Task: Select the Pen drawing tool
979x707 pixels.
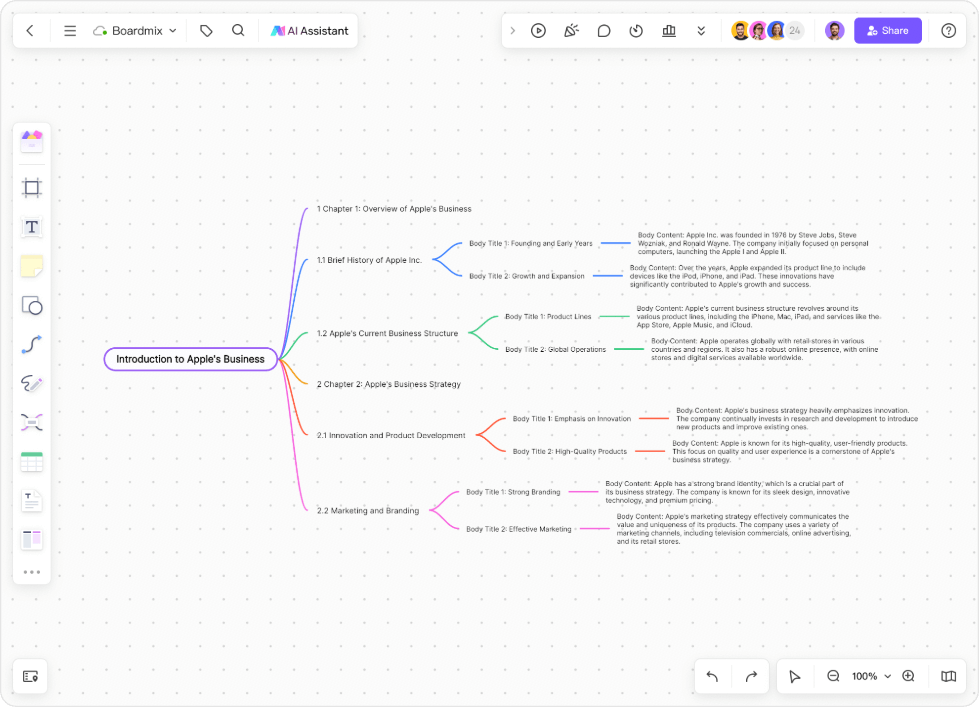Action: pyautogui.click(x=32, y=383)
